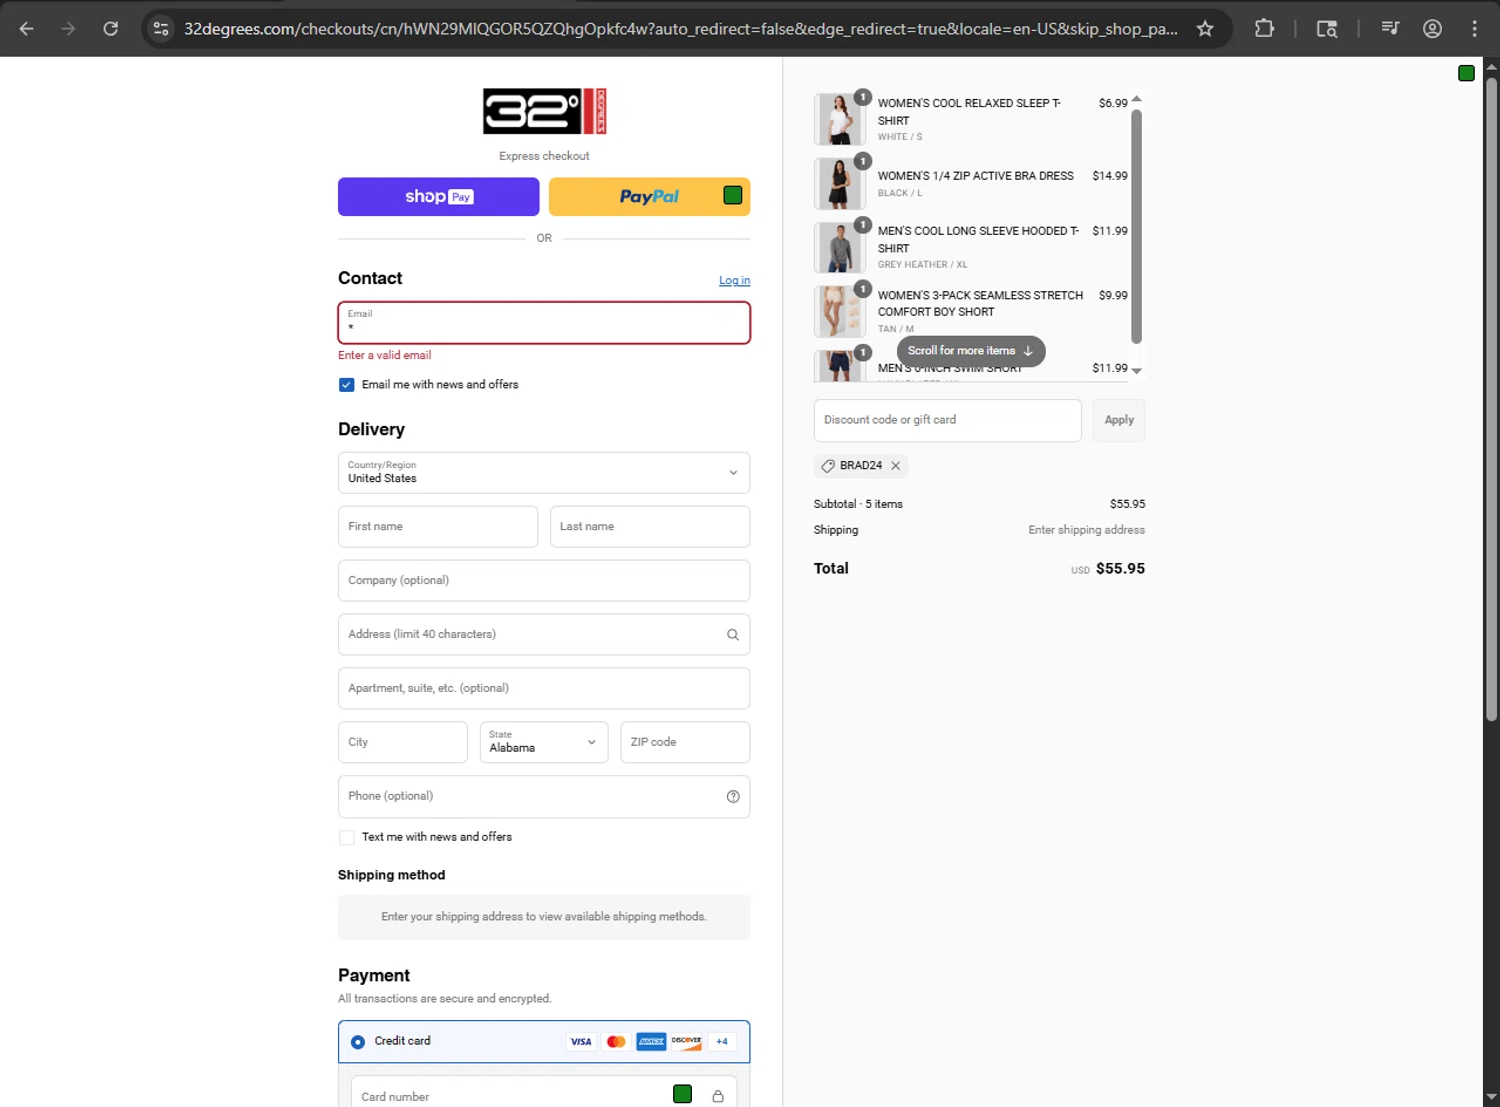
Task: Bookmark this page with the star icon
Action: 1205,29
